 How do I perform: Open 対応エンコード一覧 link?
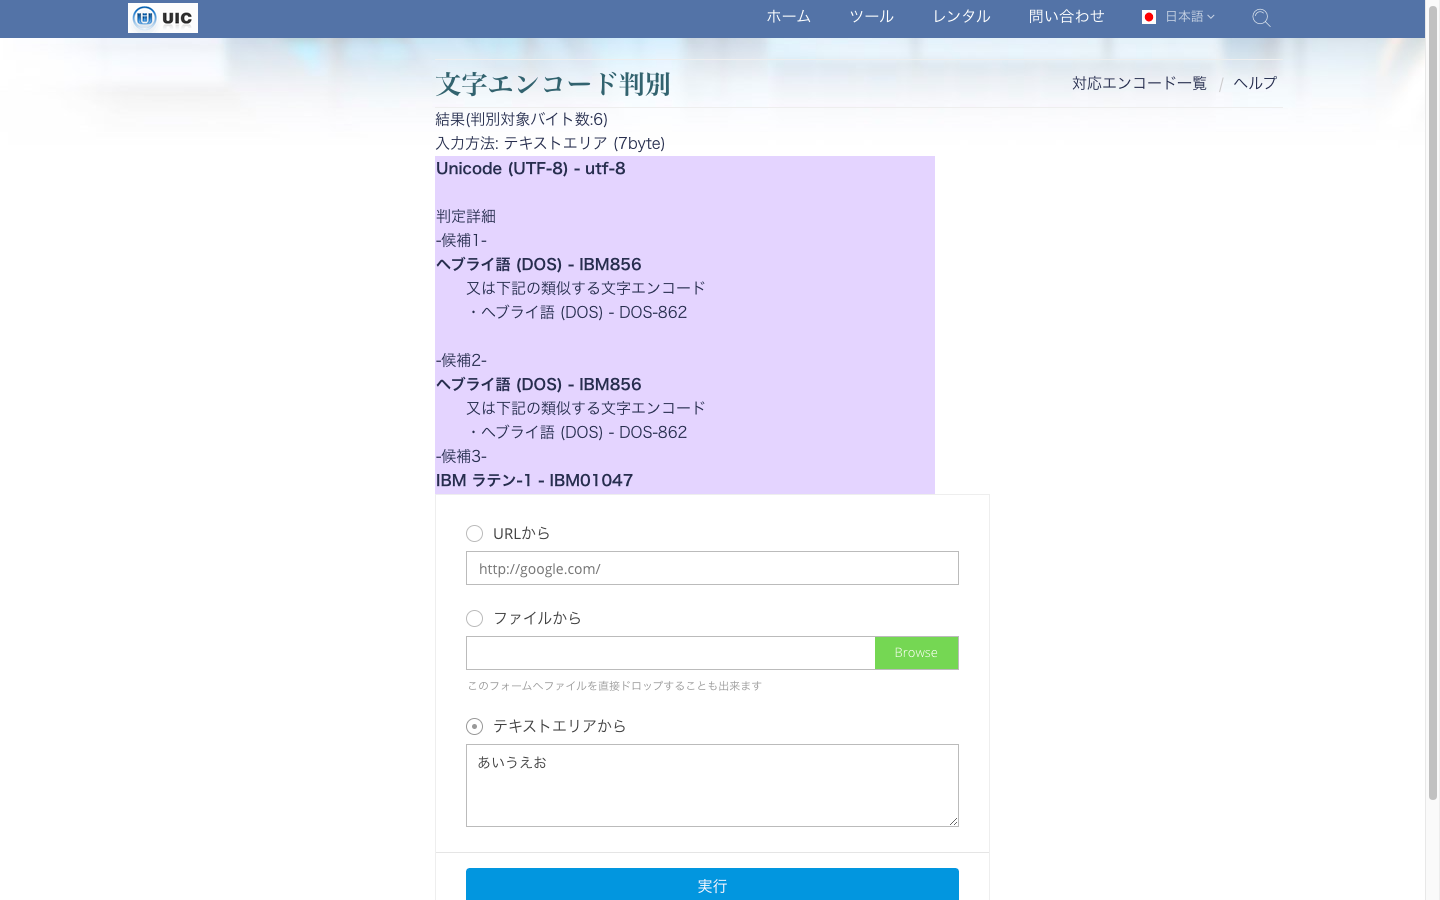(1139, 83)
